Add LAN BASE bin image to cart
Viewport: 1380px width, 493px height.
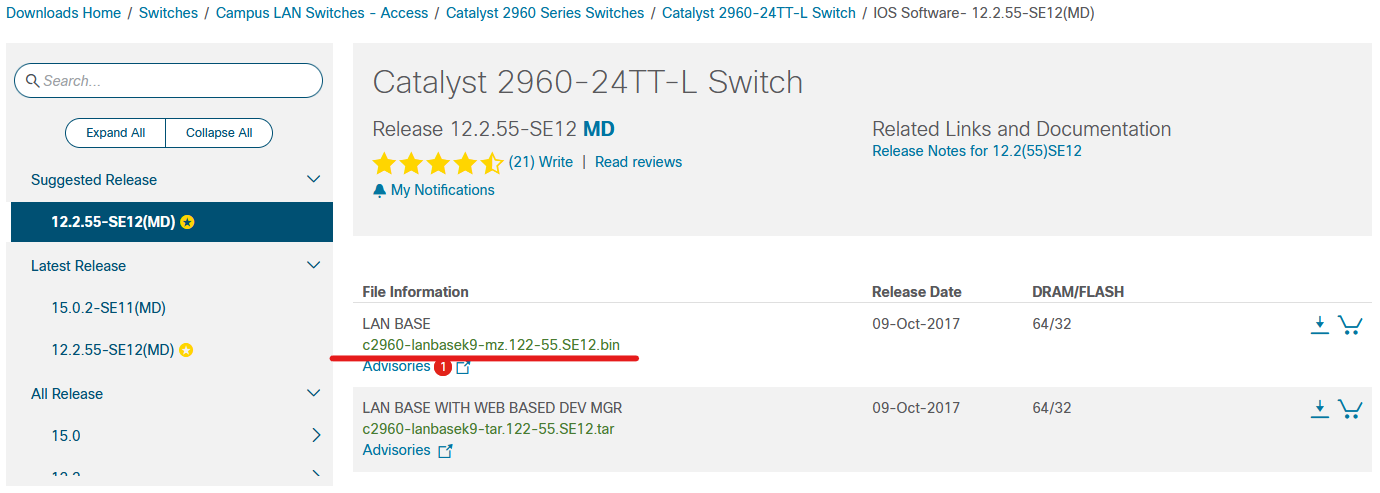point(1350,325)
